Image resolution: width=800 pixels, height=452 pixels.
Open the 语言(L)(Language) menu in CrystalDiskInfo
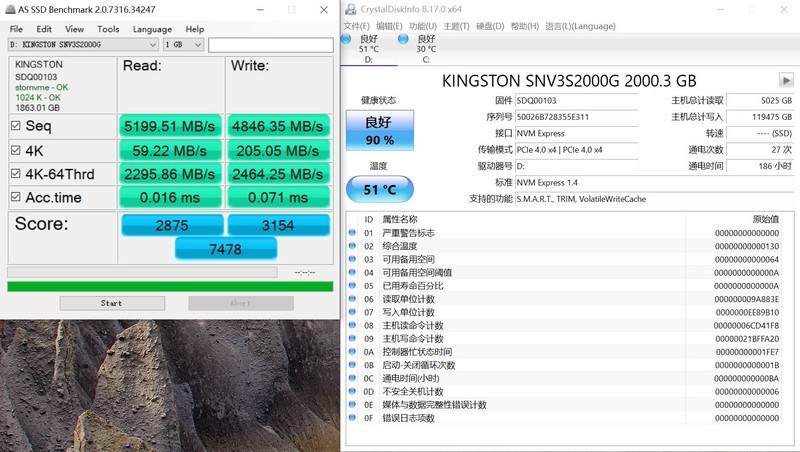(x=580, y=26)
